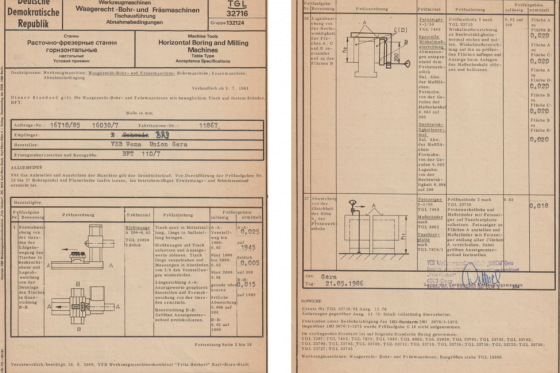Select the 0,020 result for Fläche B zu Fläche D
The image size is (560, 373).
point(539,139)
